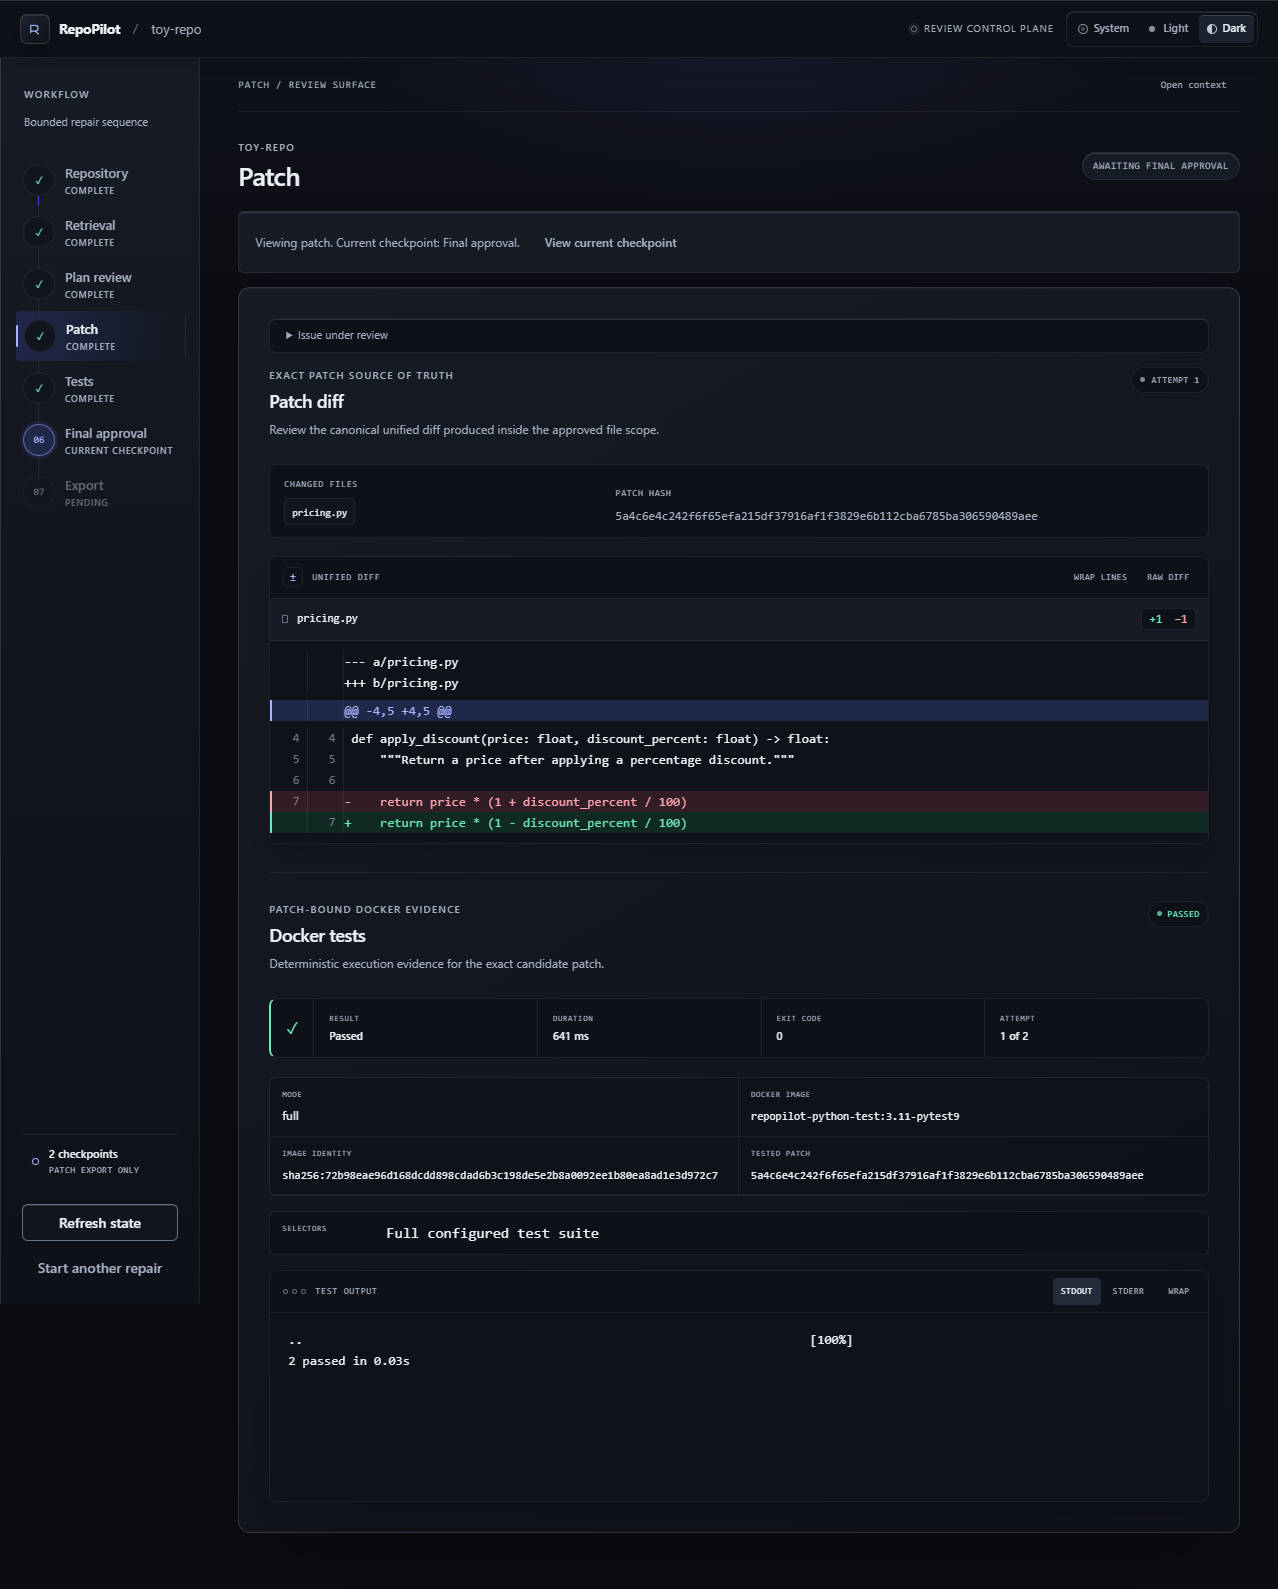Click the +1 additions count
The width and height of the screenshot is (1278, 1589).
pos(1156,619)
